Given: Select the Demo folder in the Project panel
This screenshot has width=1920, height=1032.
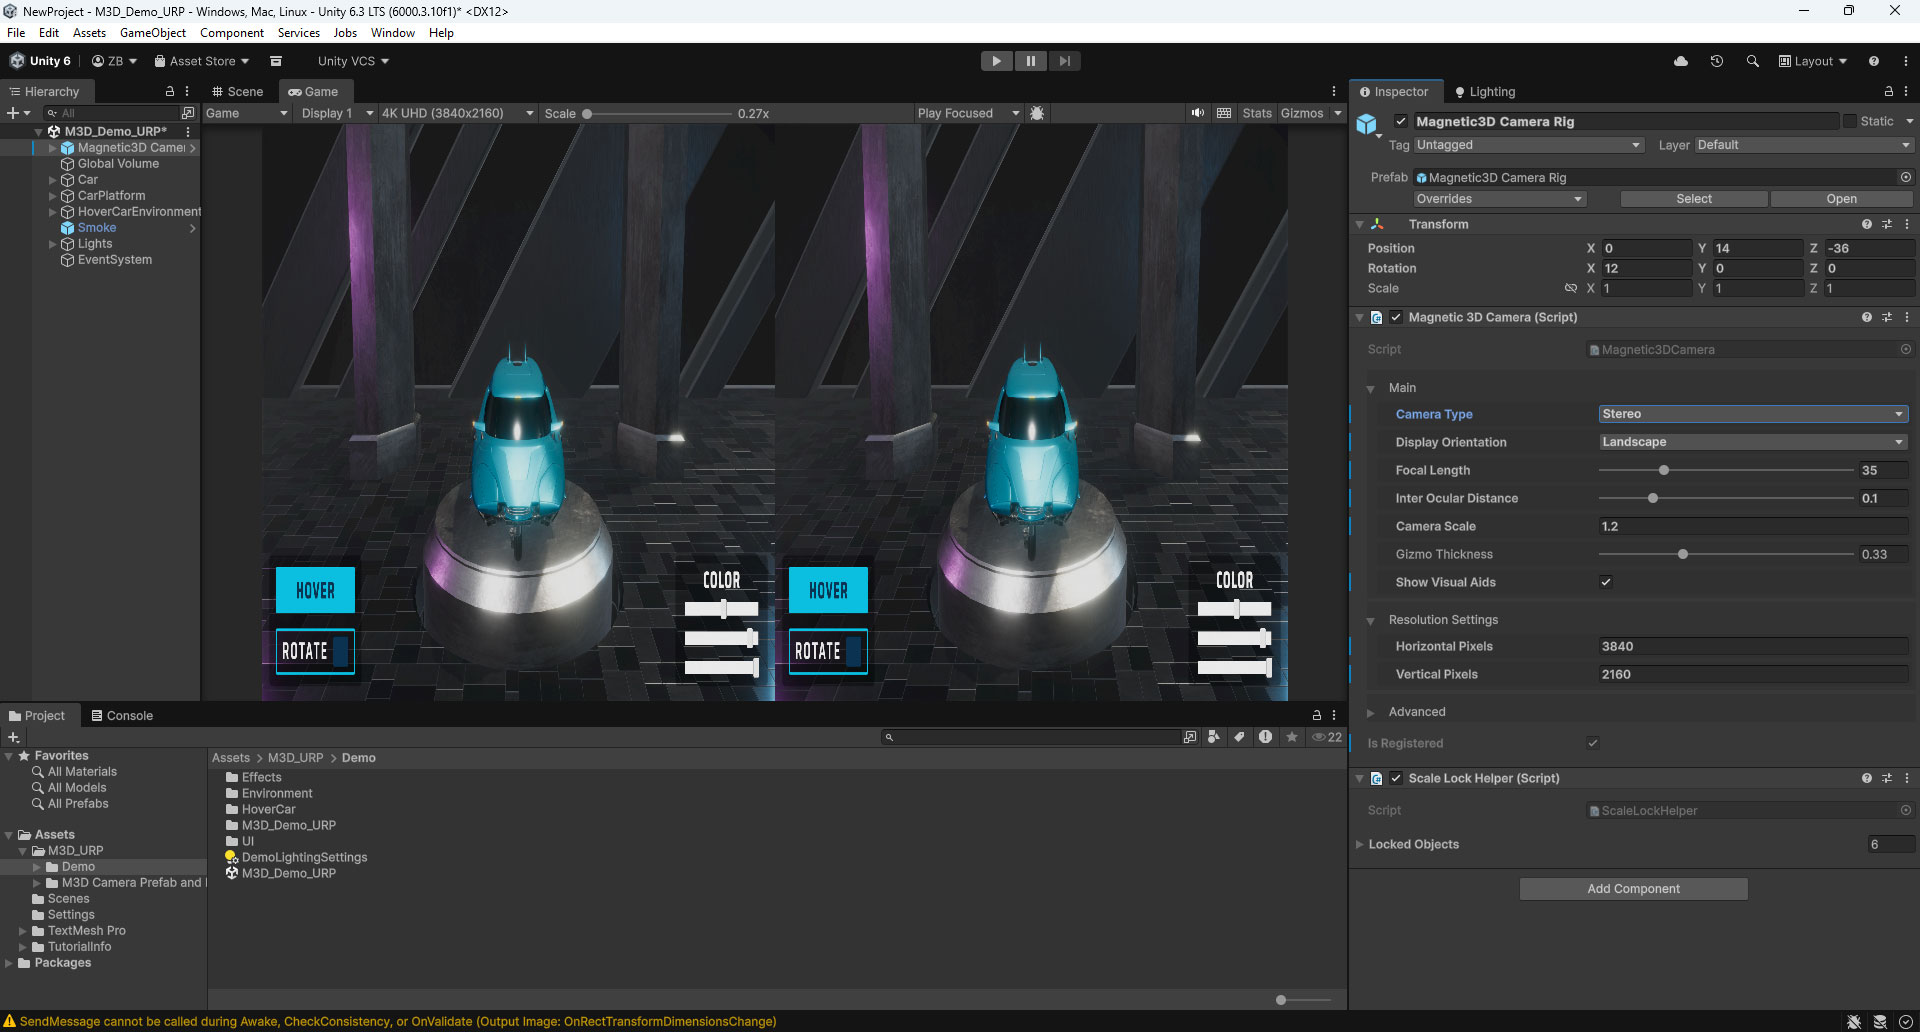Looking at the screenshot, I should click(x=77, y=866).
